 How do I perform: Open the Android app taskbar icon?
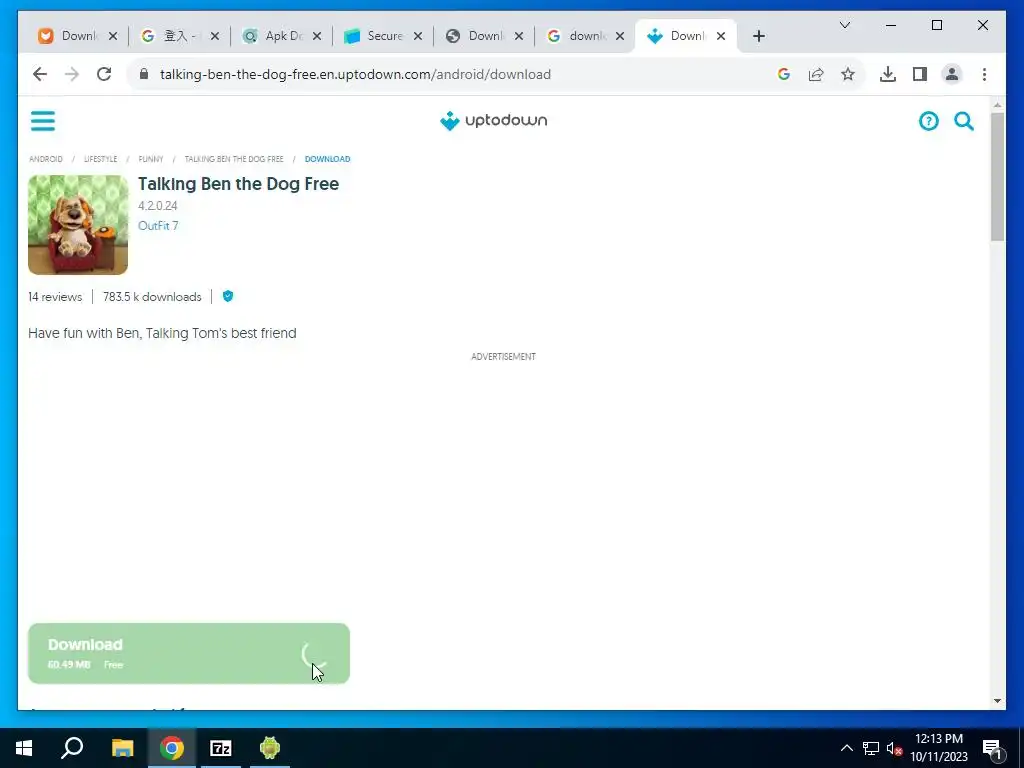click(x=270, y=748)
